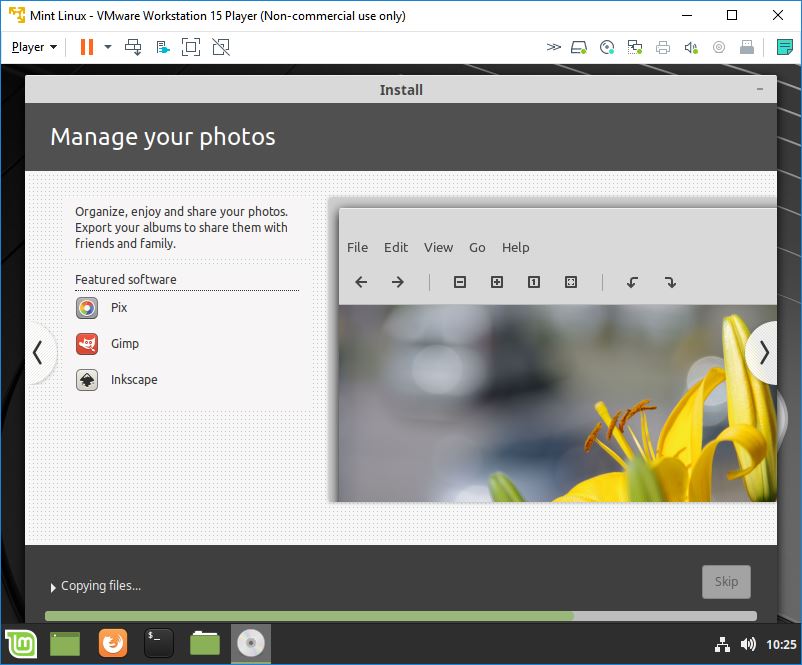Open the Linux Mint start menu
The image size is (802, 665).
pyautogui.click(x=21, y=644)
